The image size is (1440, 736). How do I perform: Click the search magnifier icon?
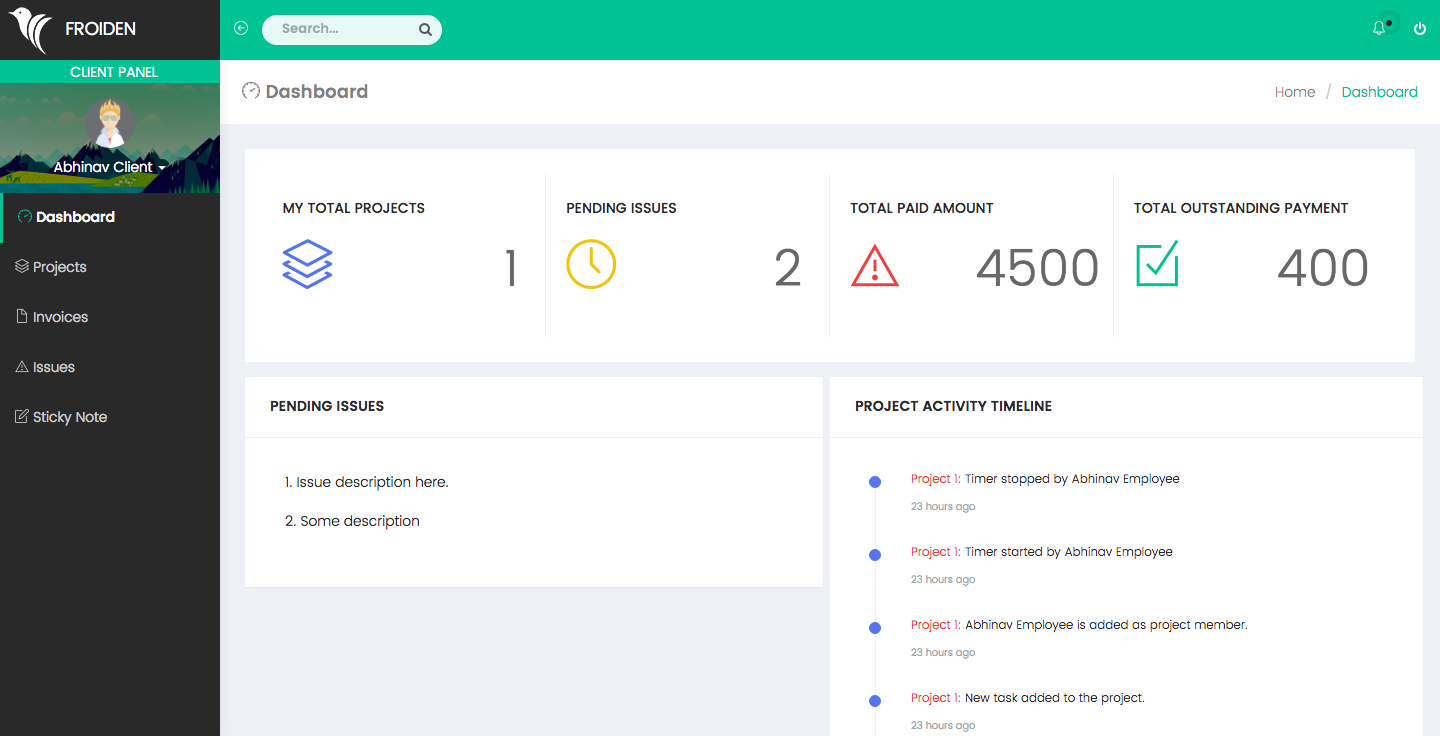[425, 30]
